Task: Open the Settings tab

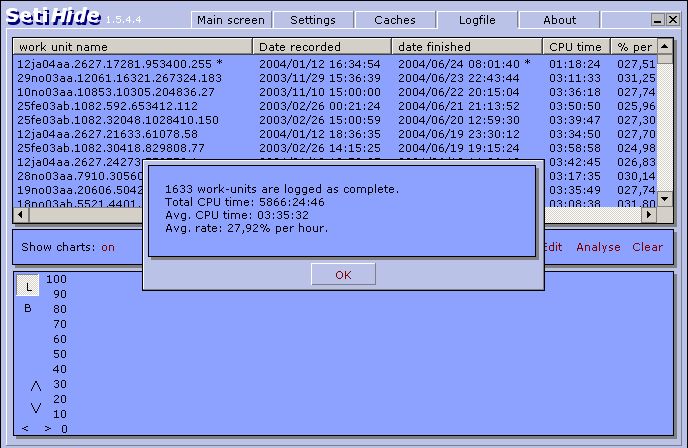Action: click(313, 20)
